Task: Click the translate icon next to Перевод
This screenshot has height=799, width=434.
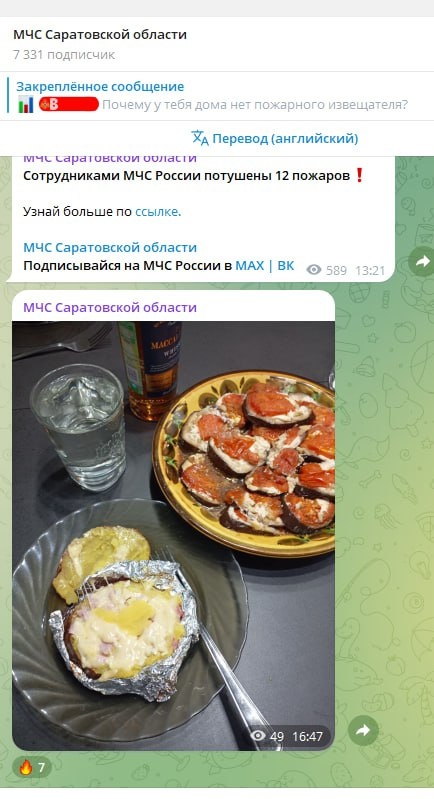Action: point(200,138)
